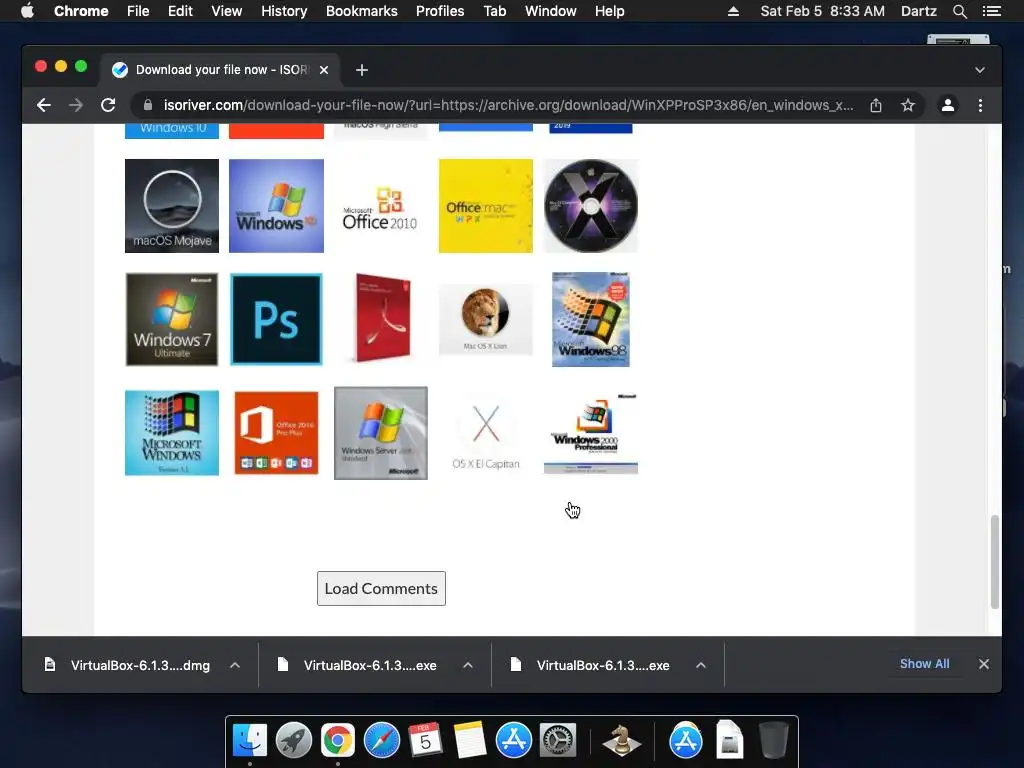Expand options for middle VirtualBox exe download
This screenshot has width=1024, height=768.
(468, 665)
